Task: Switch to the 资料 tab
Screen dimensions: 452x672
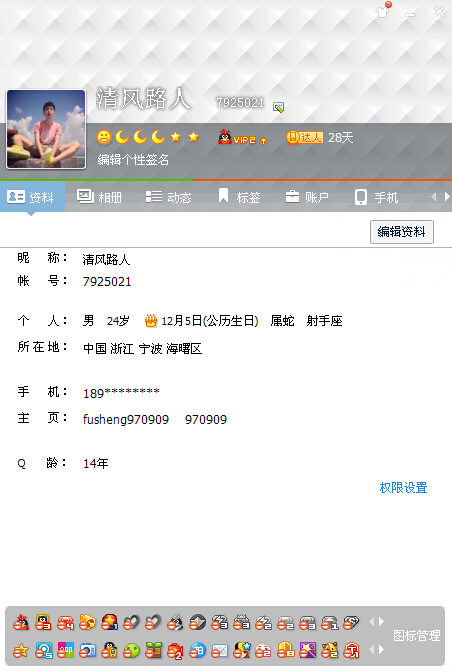Action: click(x=32, y=197)
